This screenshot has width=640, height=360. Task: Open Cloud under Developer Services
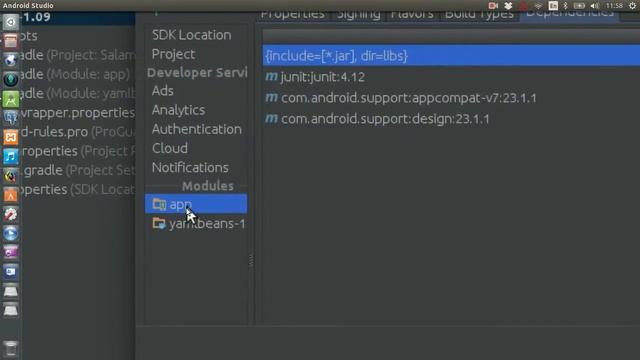pos(170,148)
